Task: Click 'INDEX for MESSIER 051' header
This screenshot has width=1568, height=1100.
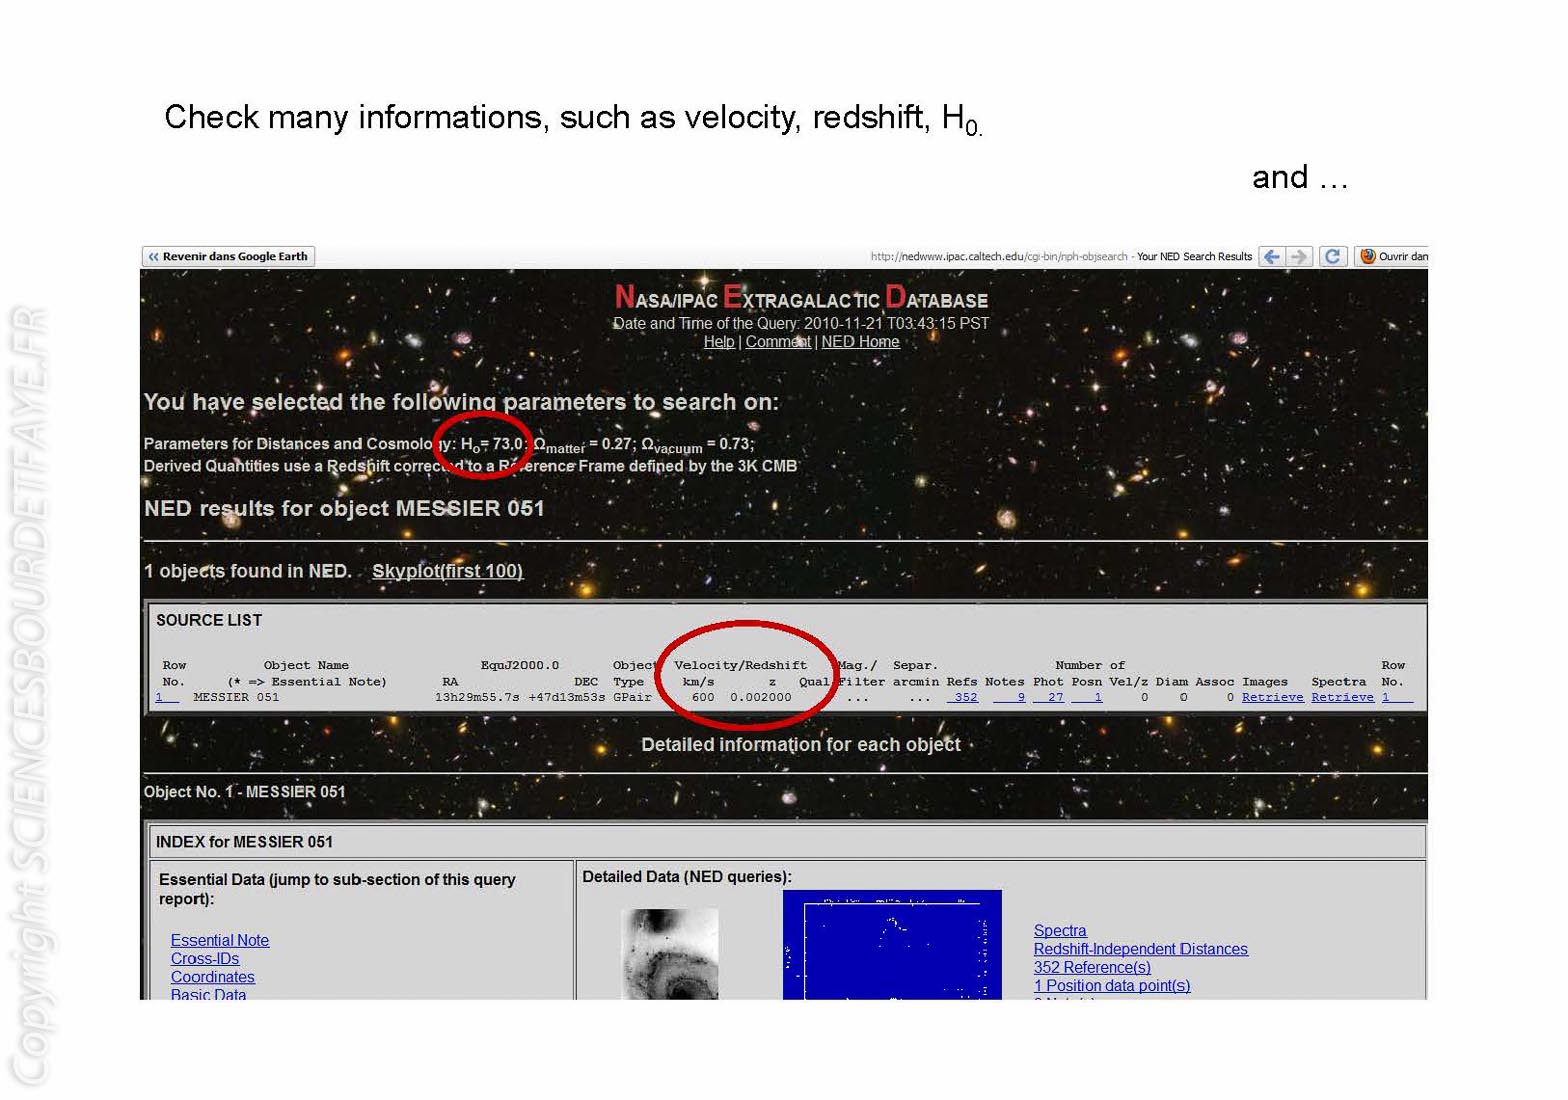Action: (244, 842)
